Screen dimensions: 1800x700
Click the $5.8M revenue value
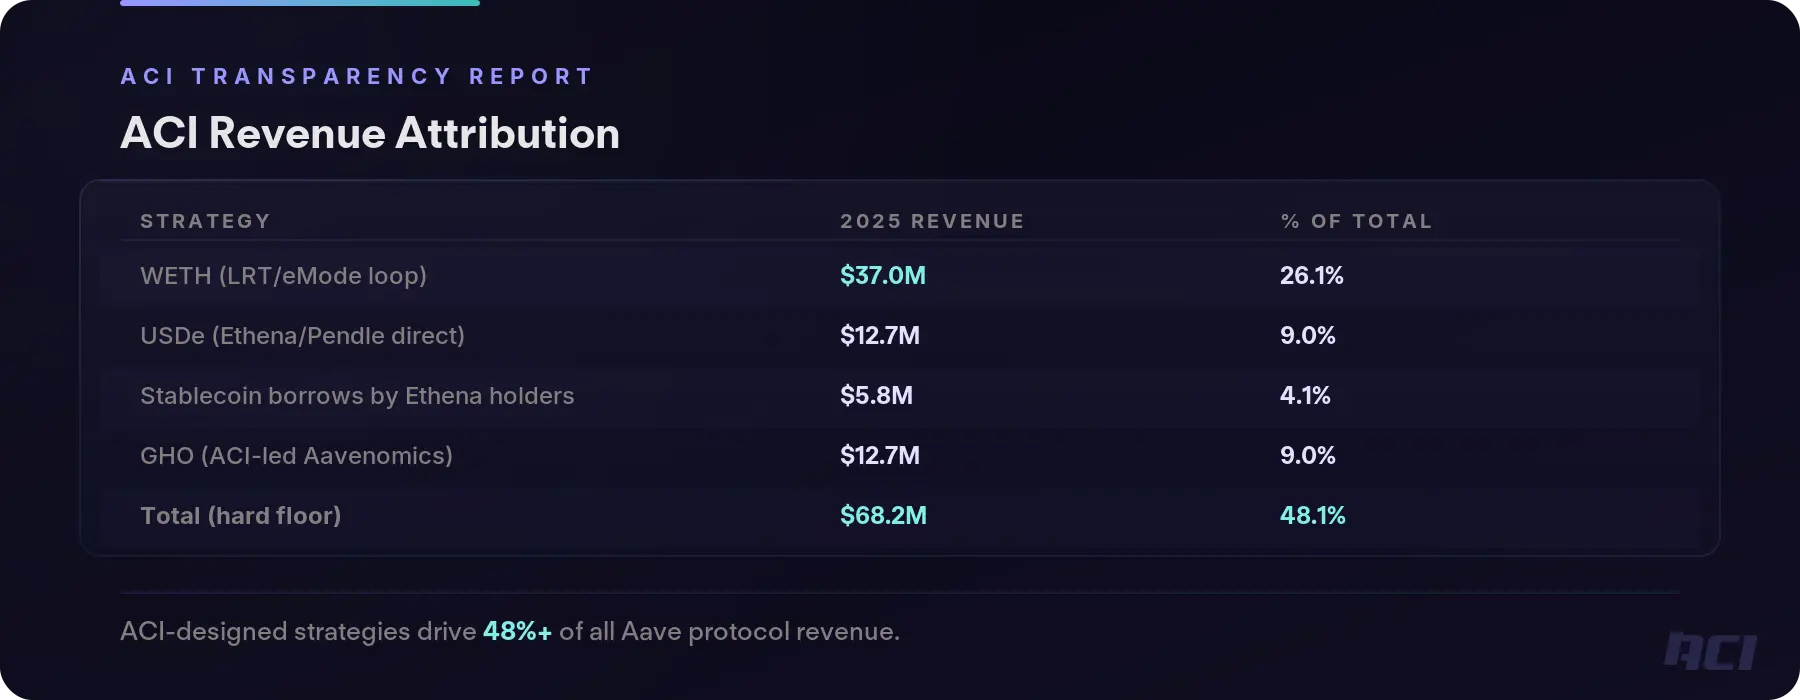(x=876, y=396)
